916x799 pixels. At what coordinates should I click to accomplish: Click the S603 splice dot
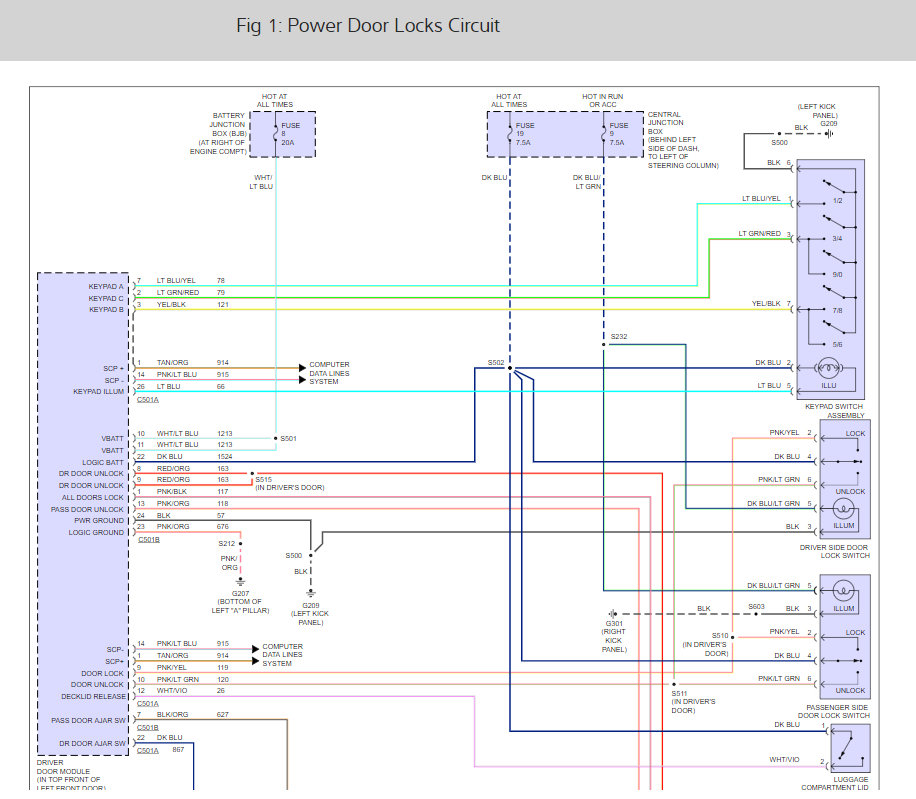coord(756,614)
